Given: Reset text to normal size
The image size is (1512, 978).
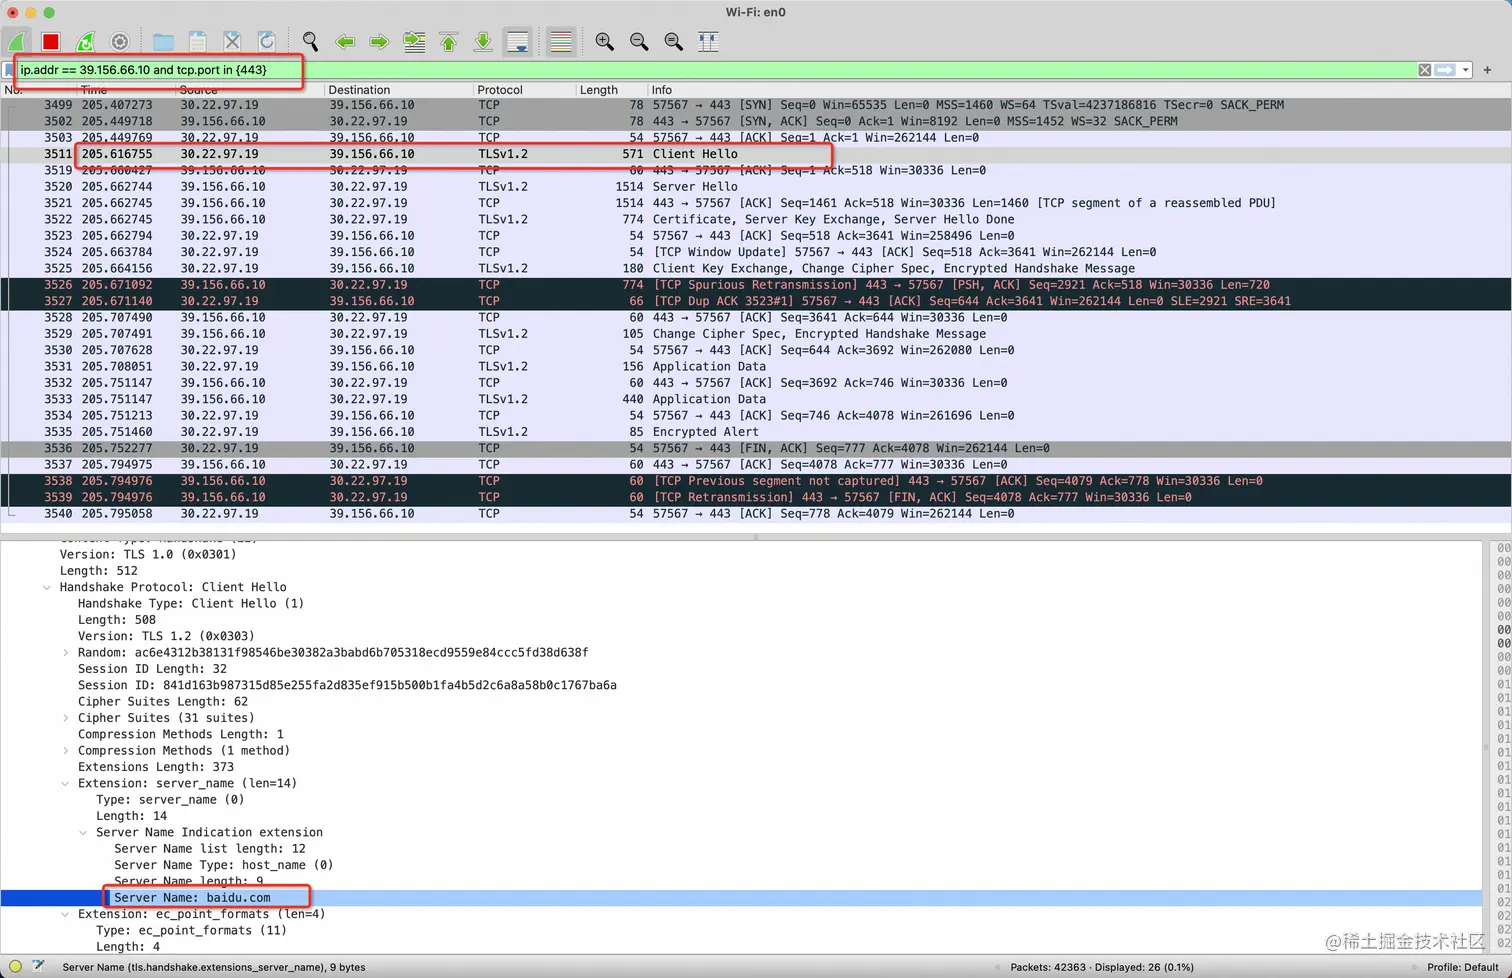Looking at the screenshot, I should tap(673, 42).
